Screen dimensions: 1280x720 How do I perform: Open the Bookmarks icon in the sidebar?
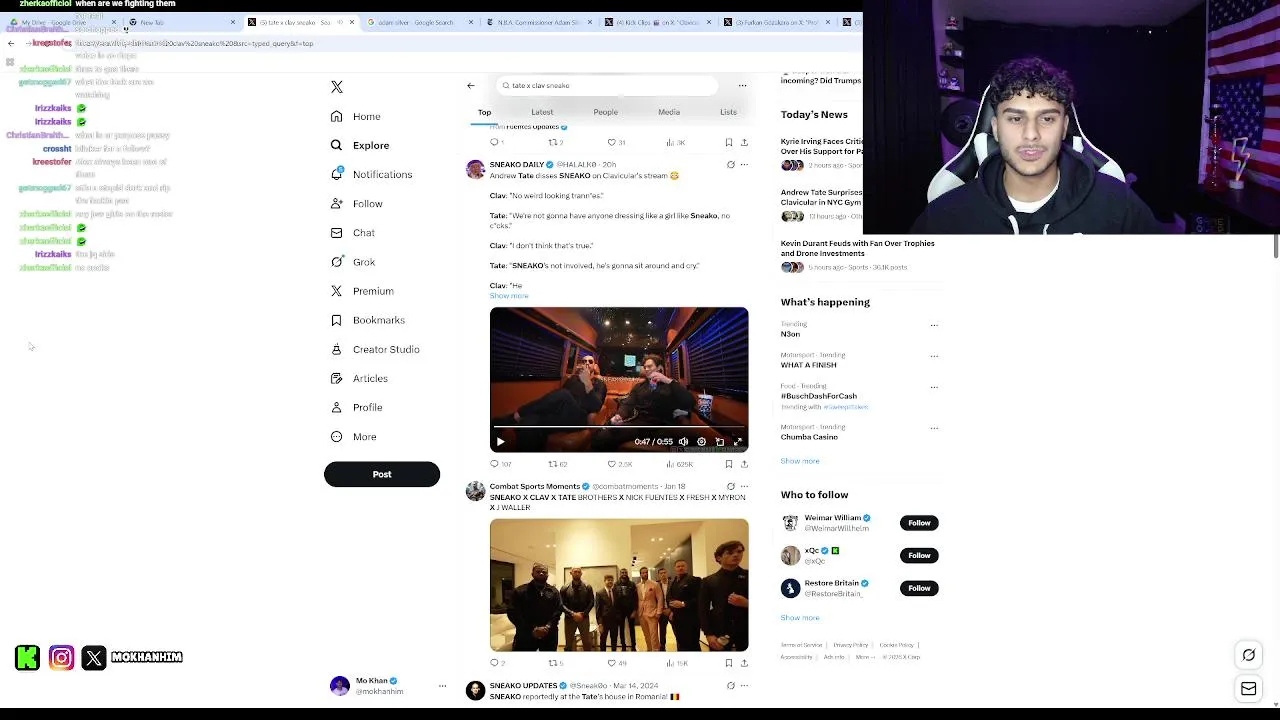pyautogui.click(x=337, y=320)
